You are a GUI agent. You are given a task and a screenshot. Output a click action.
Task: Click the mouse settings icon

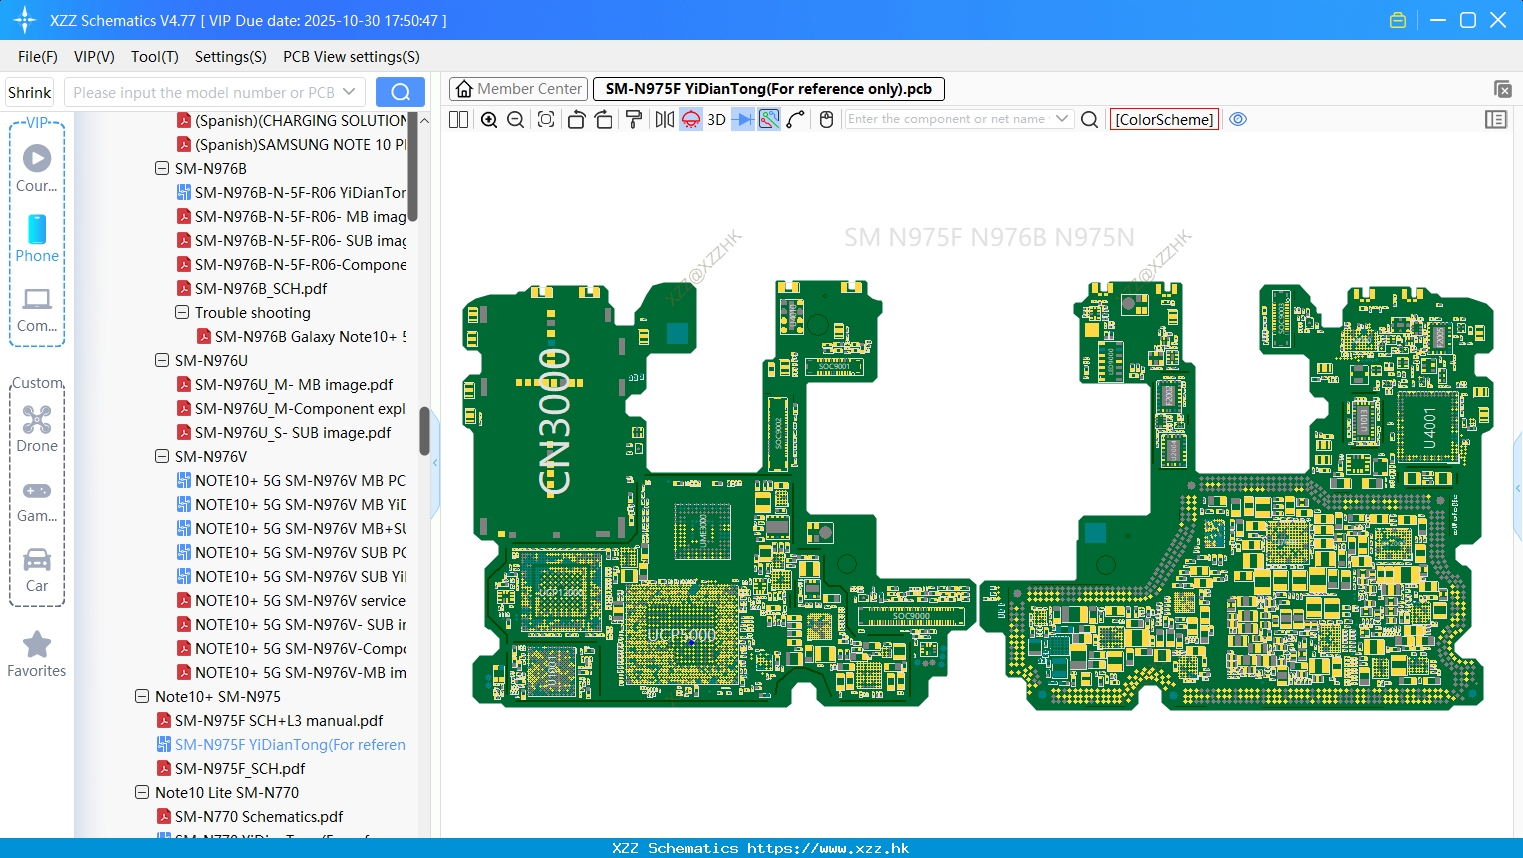tap(826, 119)
